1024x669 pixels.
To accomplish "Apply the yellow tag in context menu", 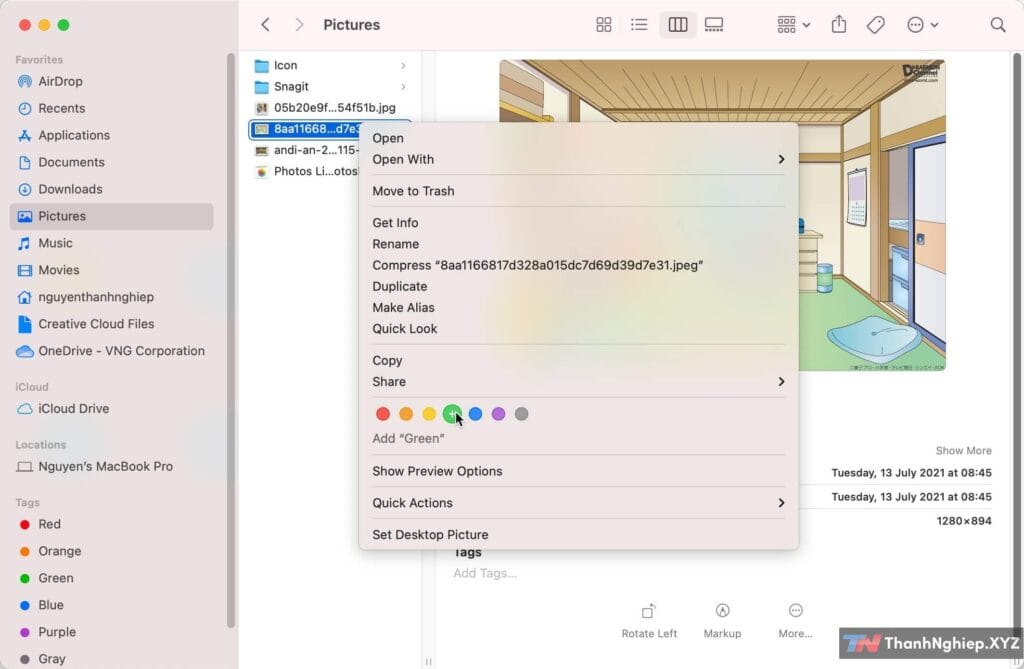I will (429, 414).
